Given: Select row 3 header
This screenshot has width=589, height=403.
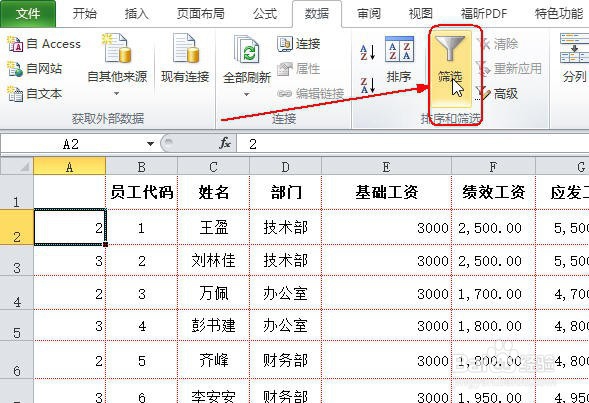Looking at the screenshot, I should click(17, 261).
